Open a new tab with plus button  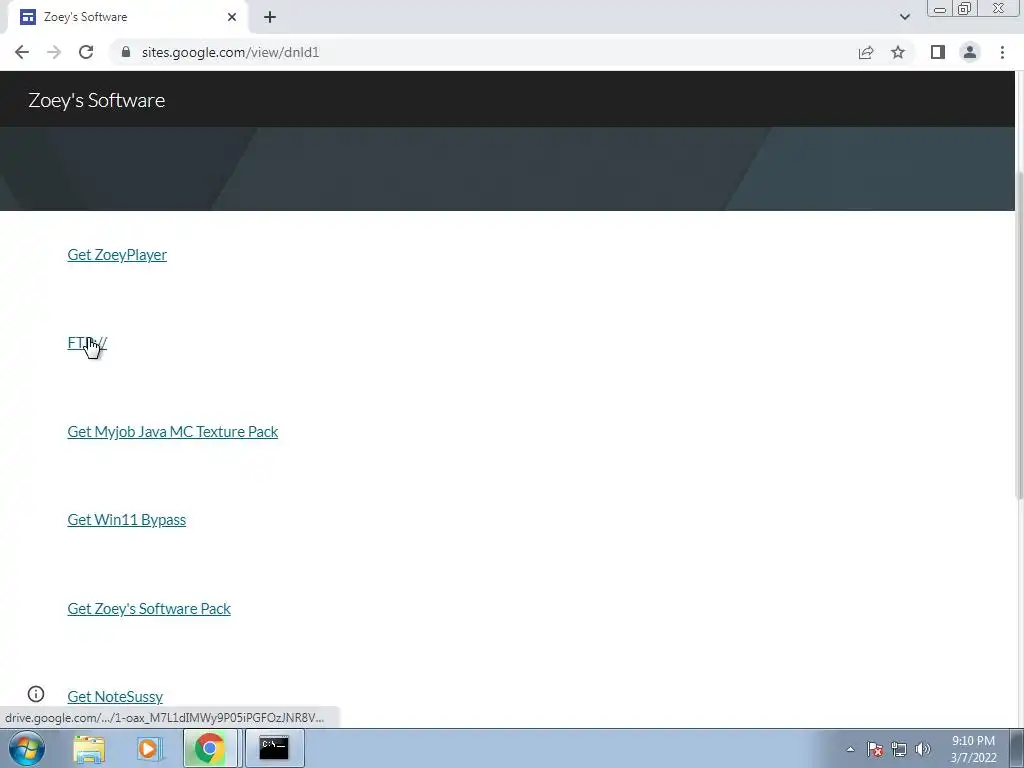270,17
